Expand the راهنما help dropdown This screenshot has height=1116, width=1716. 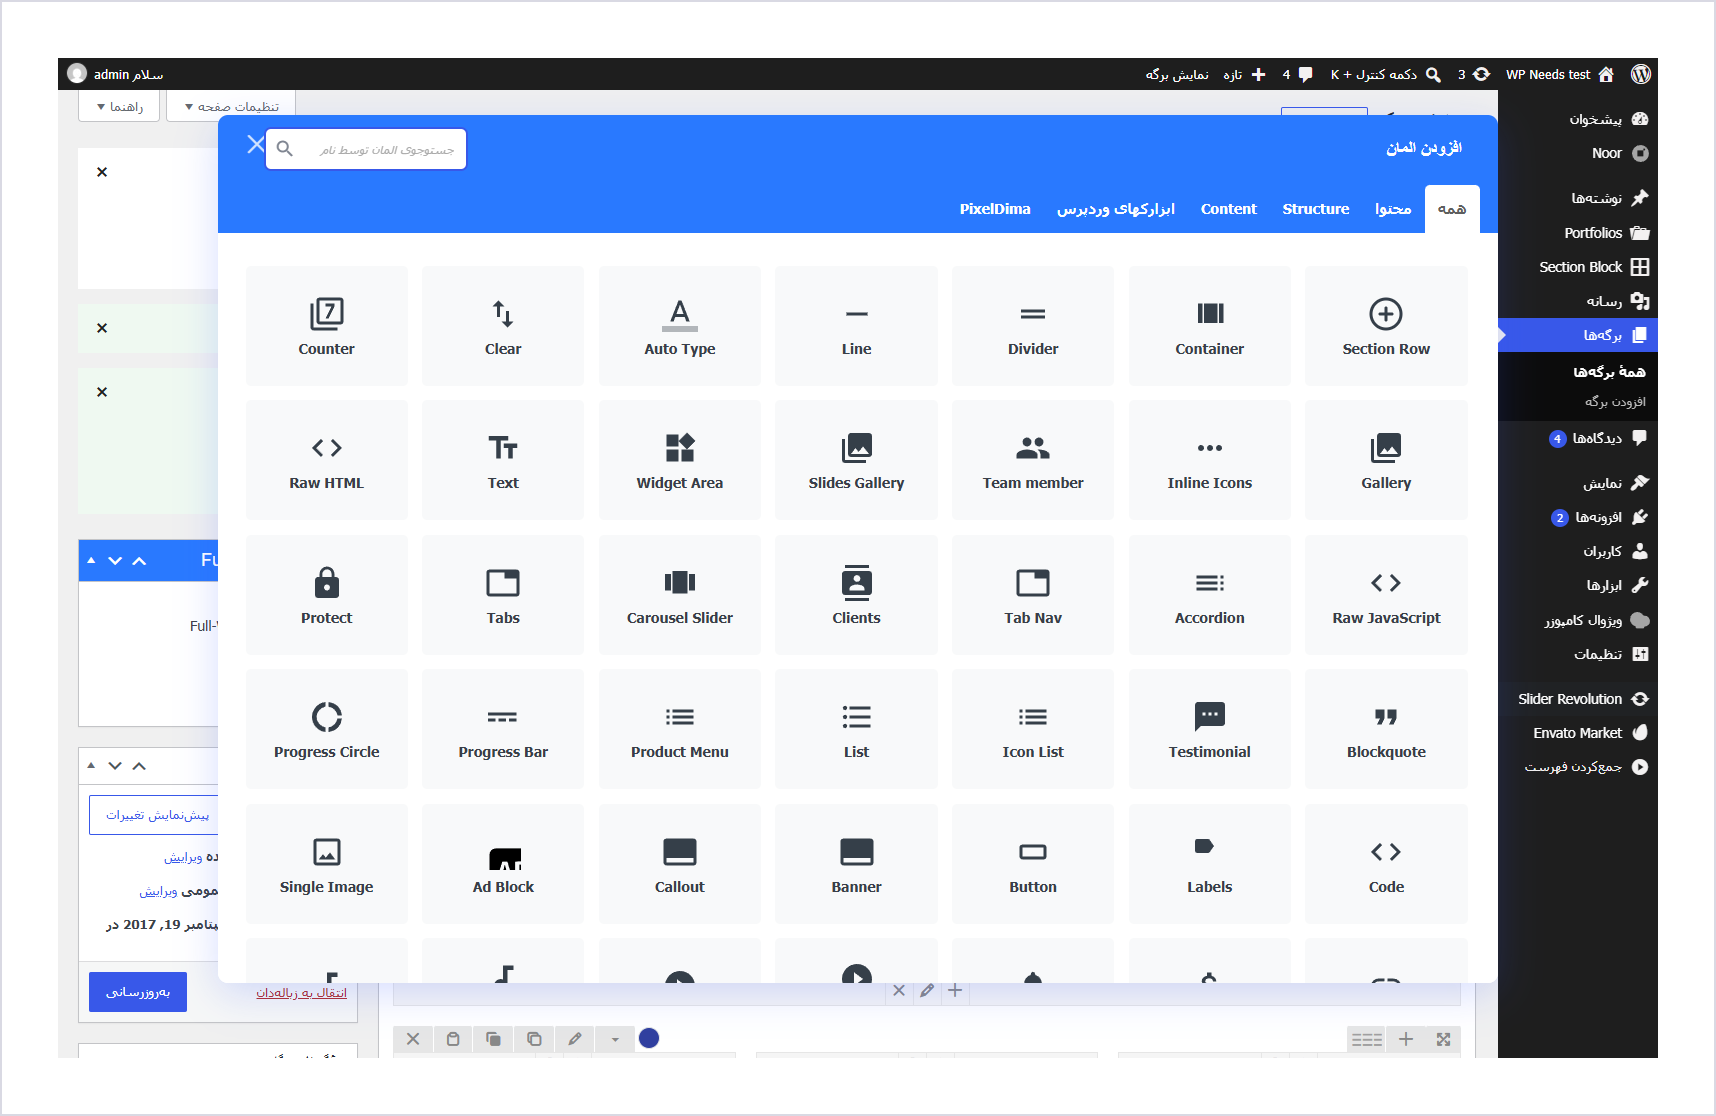tap(119, 106)
